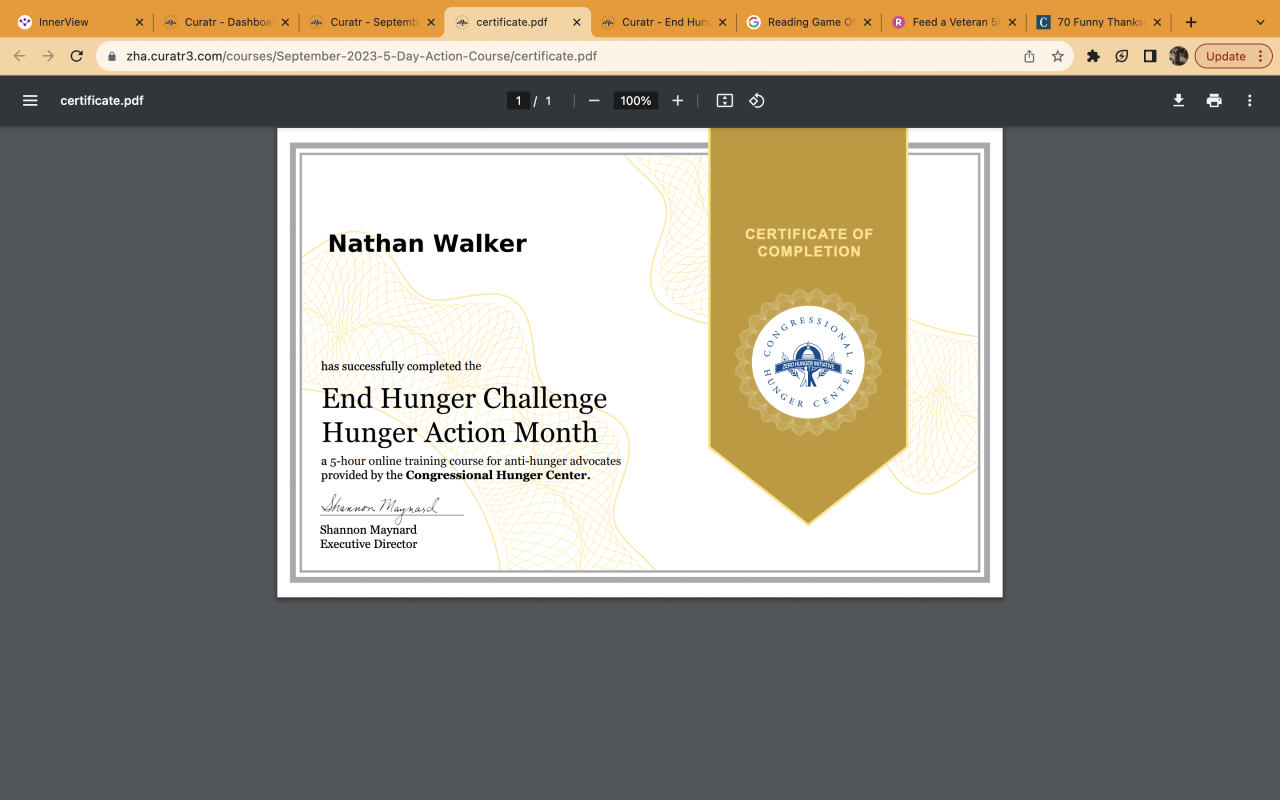This screenshot has height=800, width=1280.
Task: Close the 70 Funny Thanks tab
Action: coord(1157,22)
